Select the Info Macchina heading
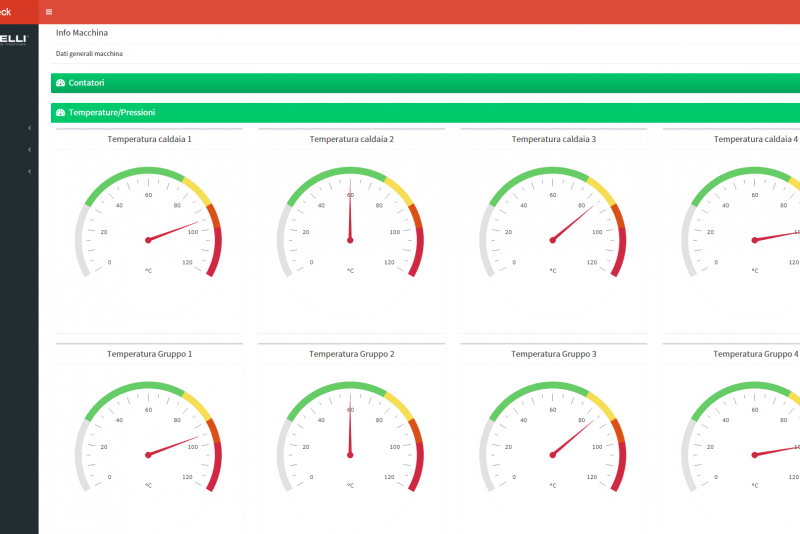Screen dimensions: 800x534 point(82,33)
